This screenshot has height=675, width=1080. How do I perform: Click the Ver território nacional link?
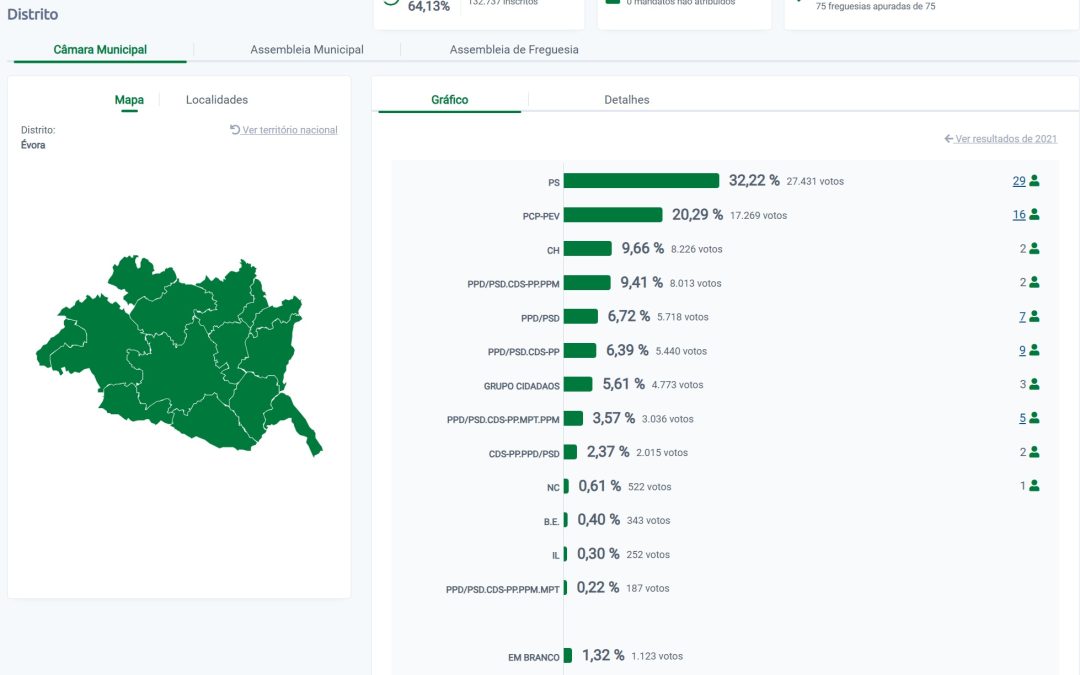point(290,130)
